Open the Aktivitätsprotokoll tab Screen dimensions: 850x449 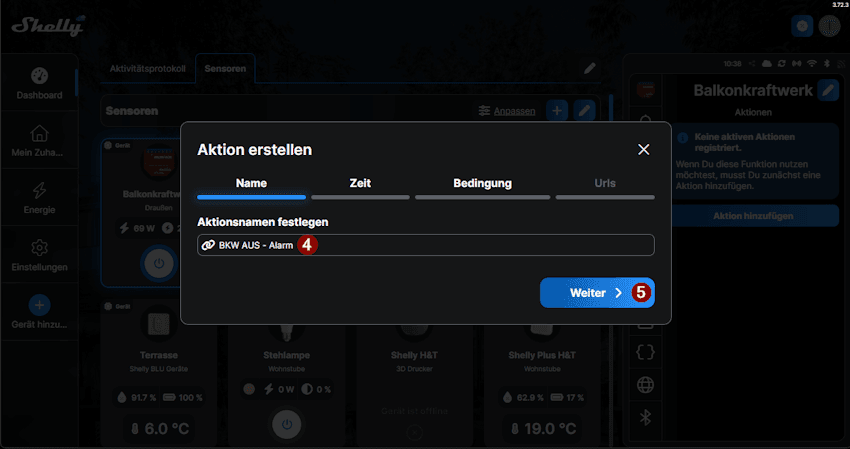point(147,69)
